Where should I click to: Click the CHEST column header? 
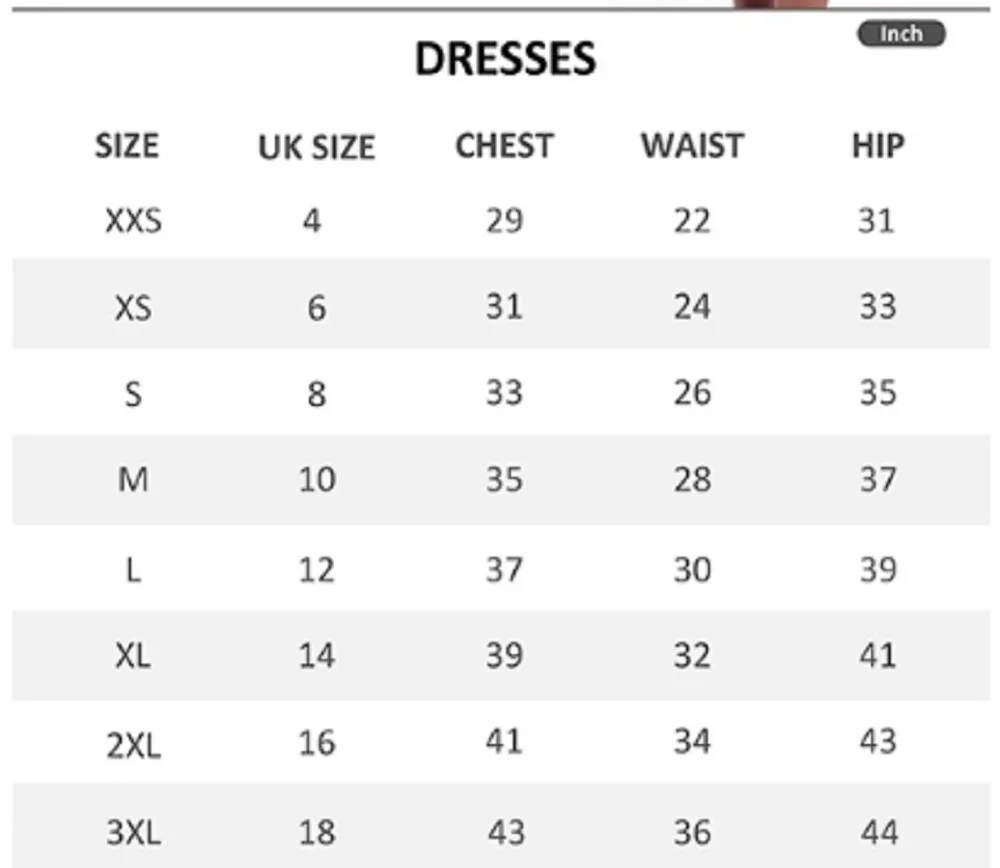tap(504, 146)
